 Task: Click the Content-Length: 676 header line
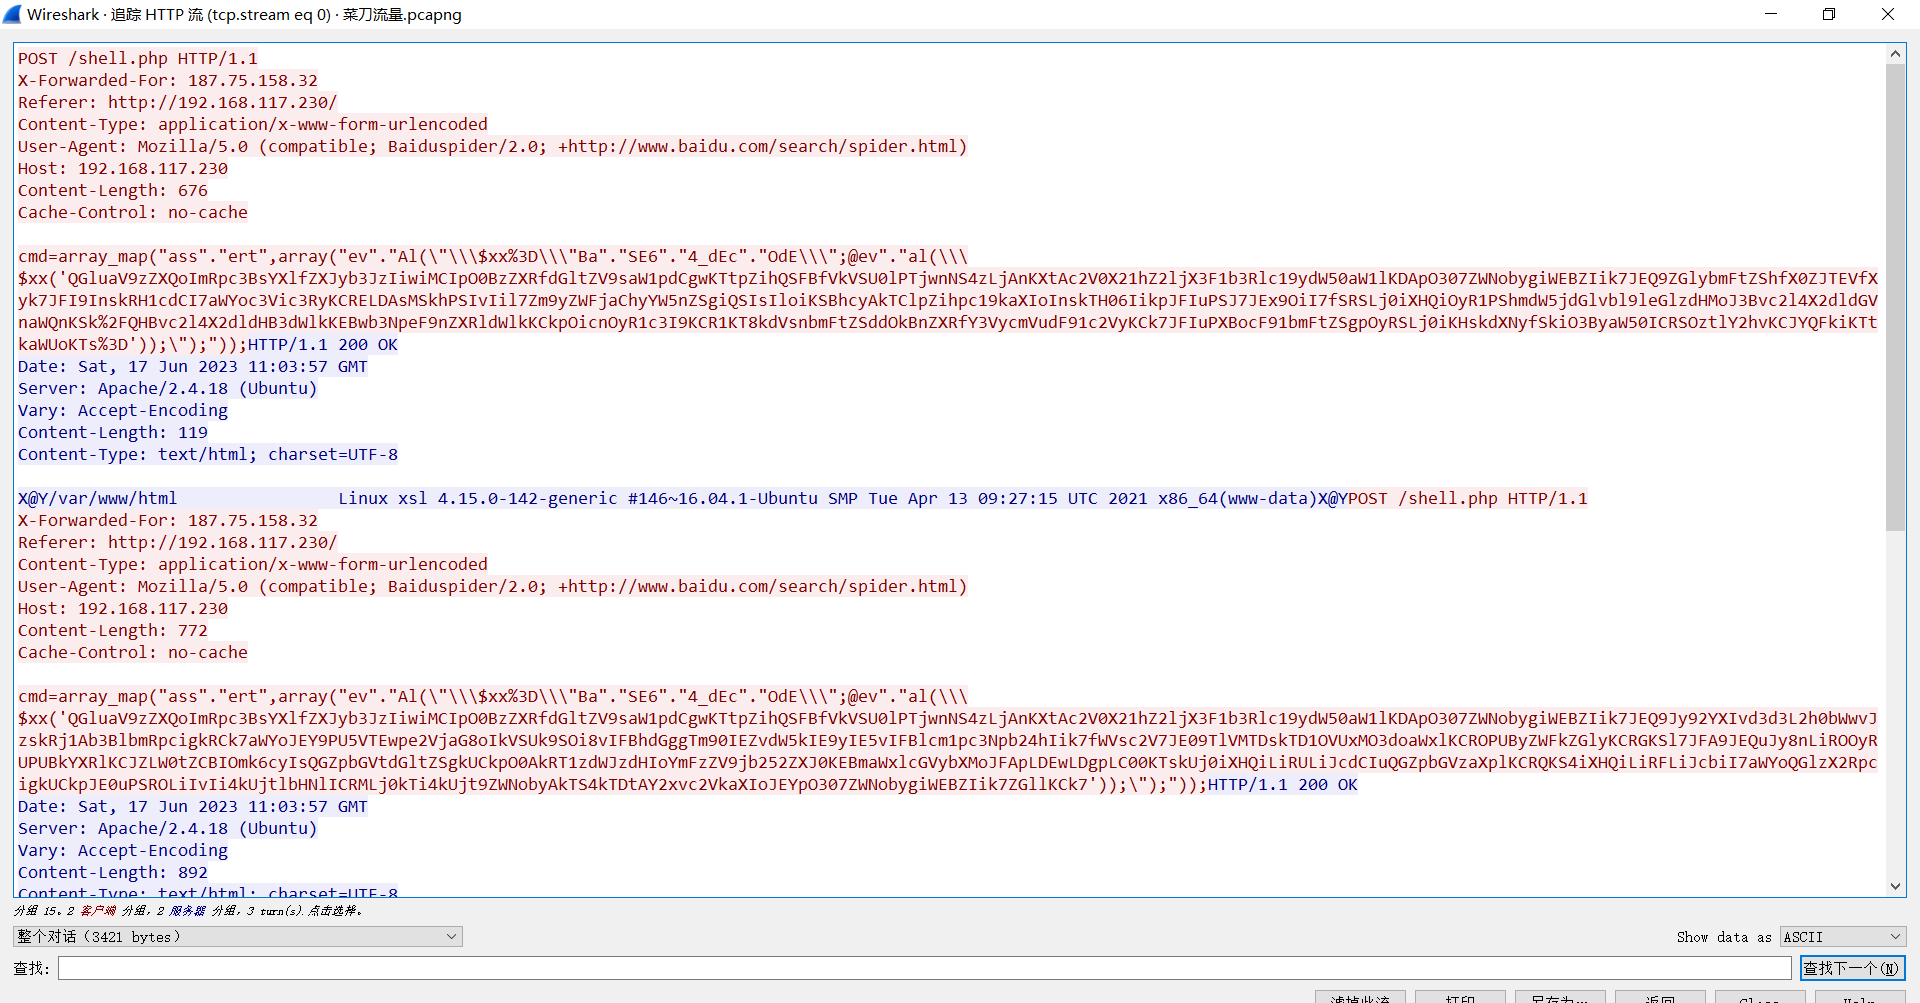click(x=113, y=190)
